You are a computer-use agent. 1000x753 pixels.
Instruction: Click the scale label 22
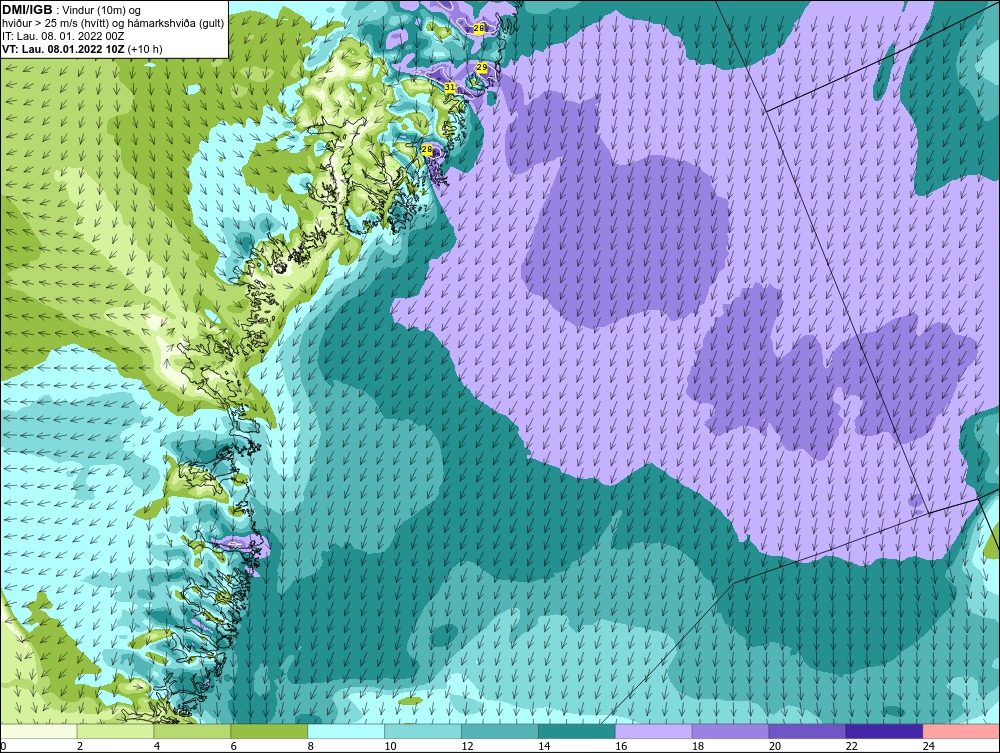click(852, 746)
